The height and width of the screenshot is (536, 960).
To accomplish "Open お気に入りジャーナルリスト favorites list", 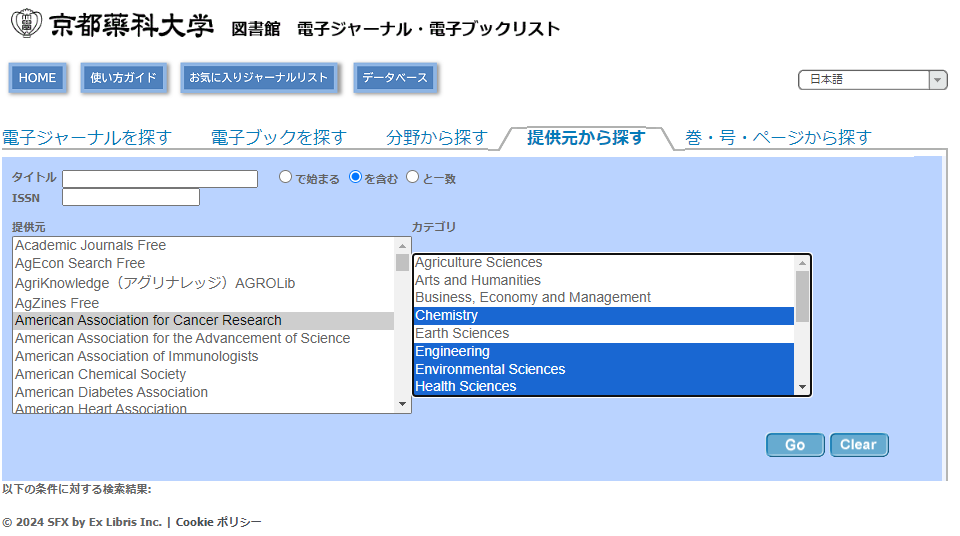I will (258, 78).
